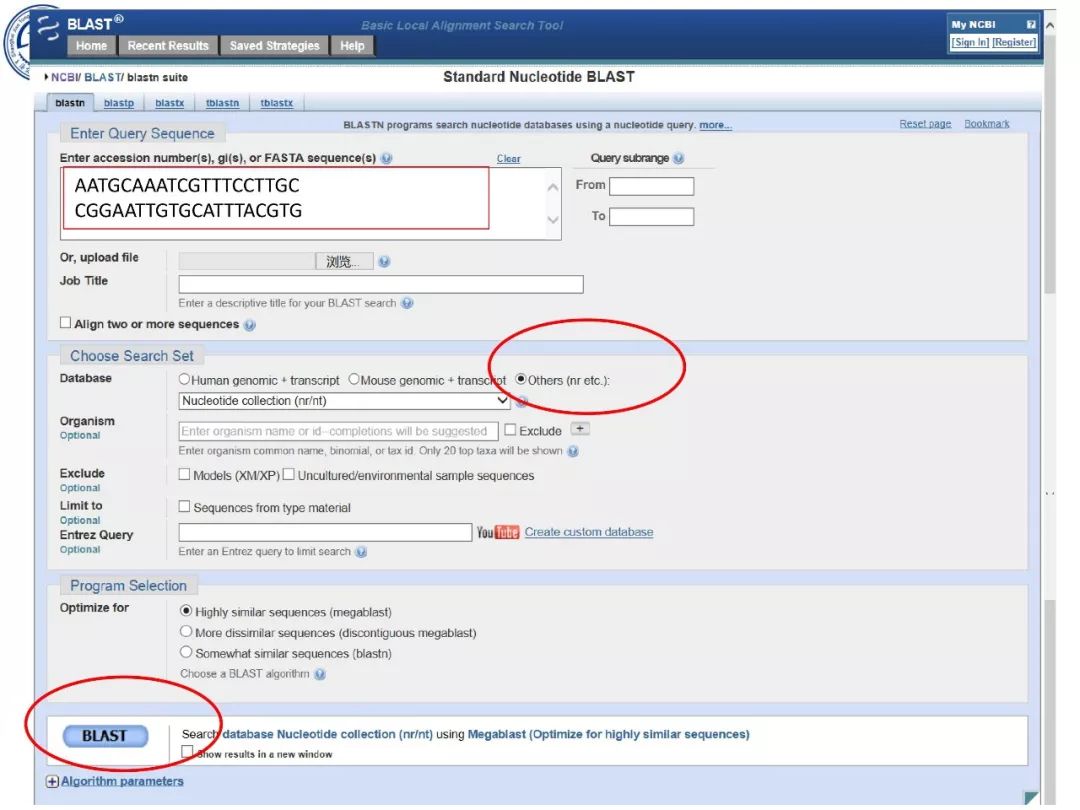Screen dimensions: 1080x810
Task: Click the Job Title input field
Action: click(x=381, y=284)
